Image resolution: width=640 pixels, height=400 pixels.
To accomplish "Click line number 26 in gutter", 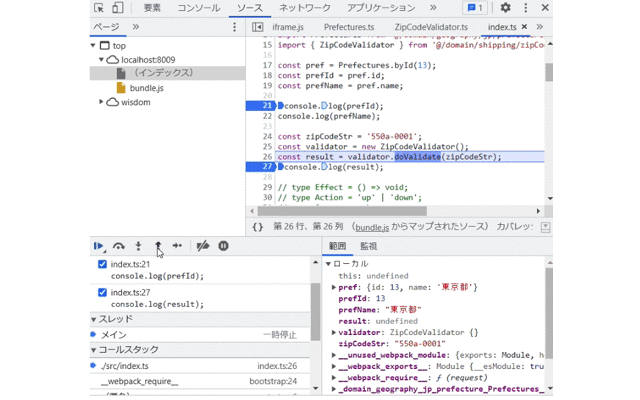I will pos(267,157).
